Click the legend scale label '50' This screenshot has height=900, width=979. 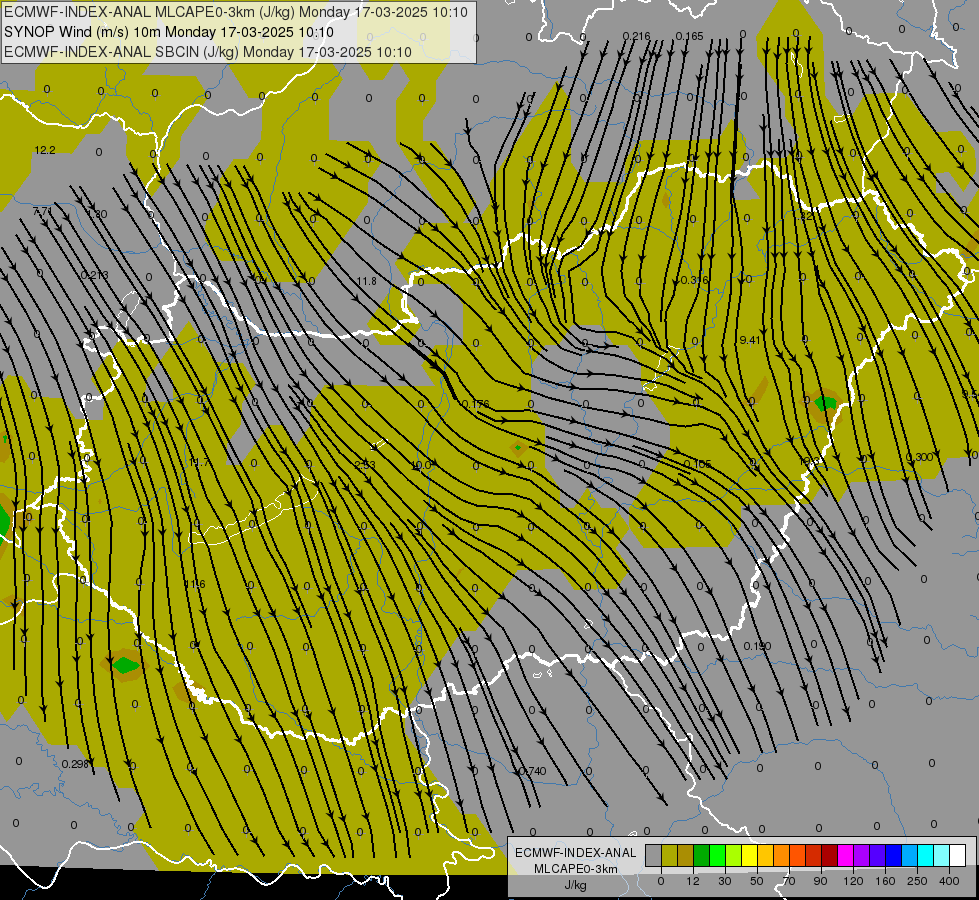tap(757, 881)
